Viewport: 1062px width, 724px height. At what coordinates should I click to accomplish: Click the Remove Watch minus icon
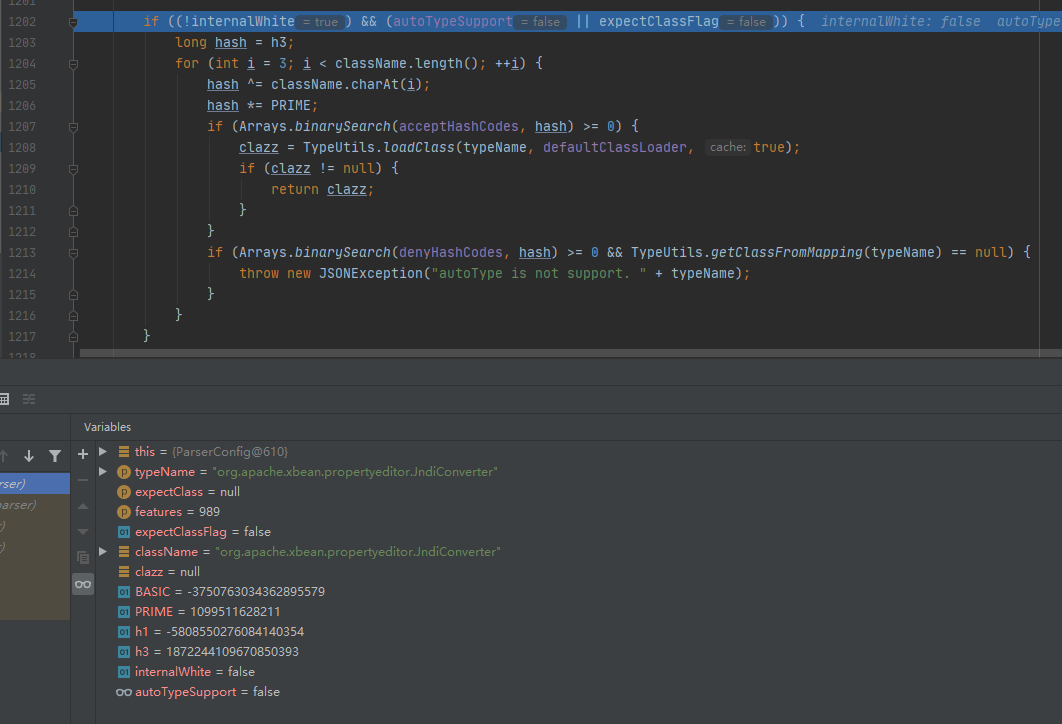(x=83, y=480)
